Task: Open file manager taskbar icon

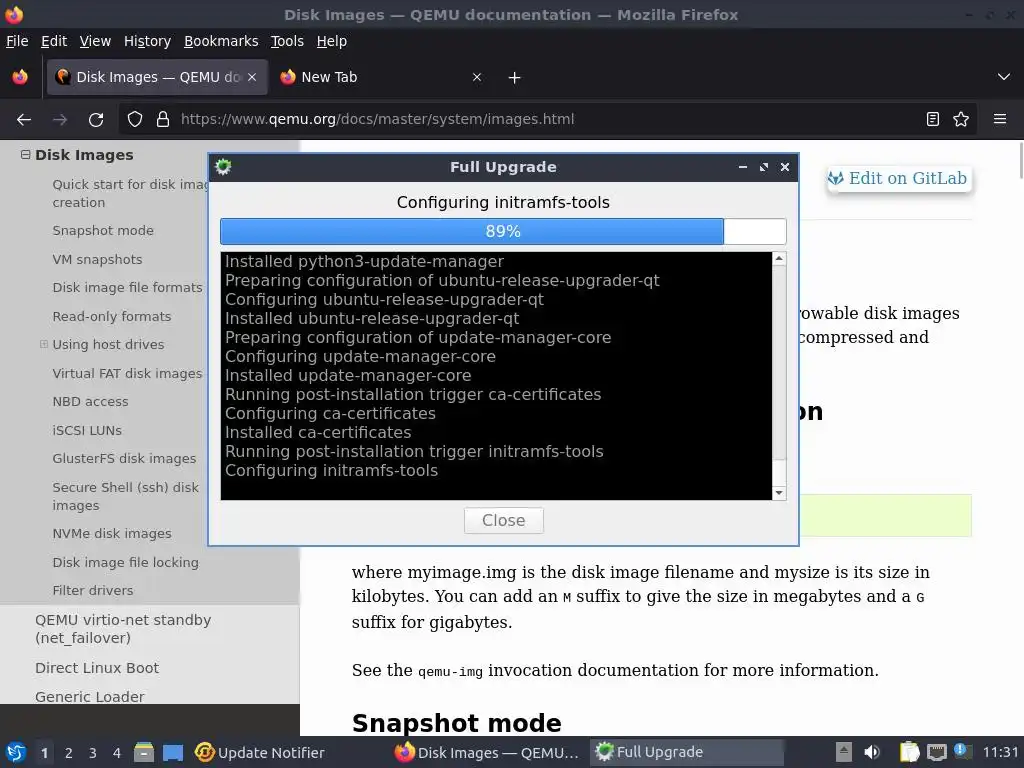Action: coord(144,752)
